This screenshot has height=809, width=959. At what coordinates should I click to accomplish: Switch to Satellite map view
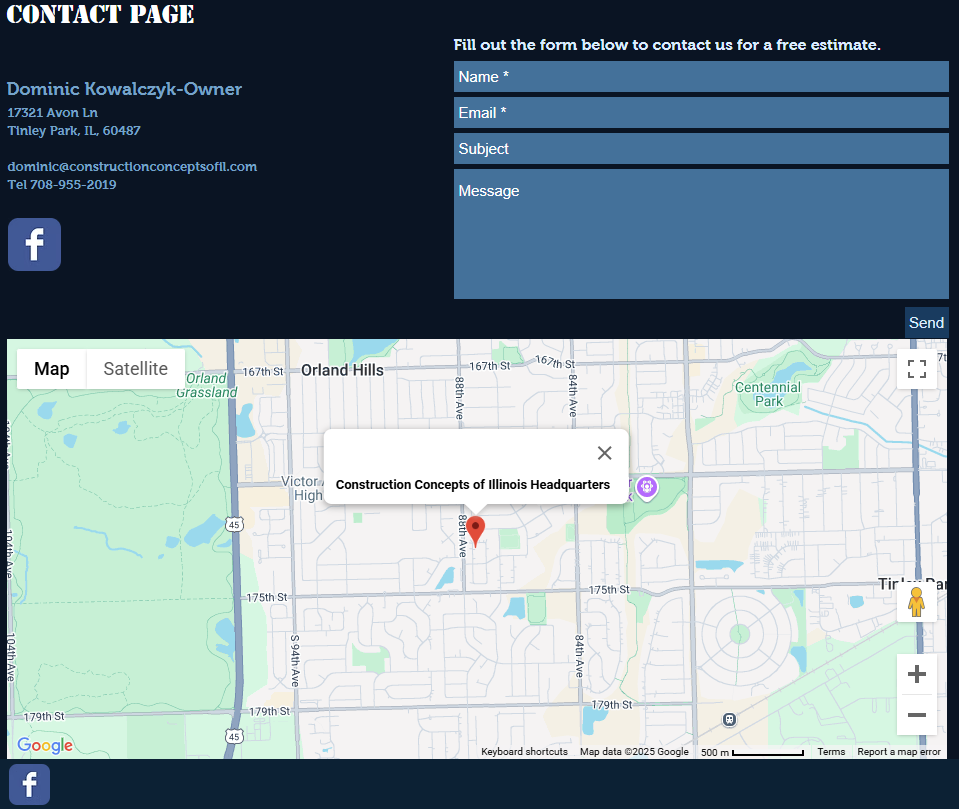[x=135, y=369]
